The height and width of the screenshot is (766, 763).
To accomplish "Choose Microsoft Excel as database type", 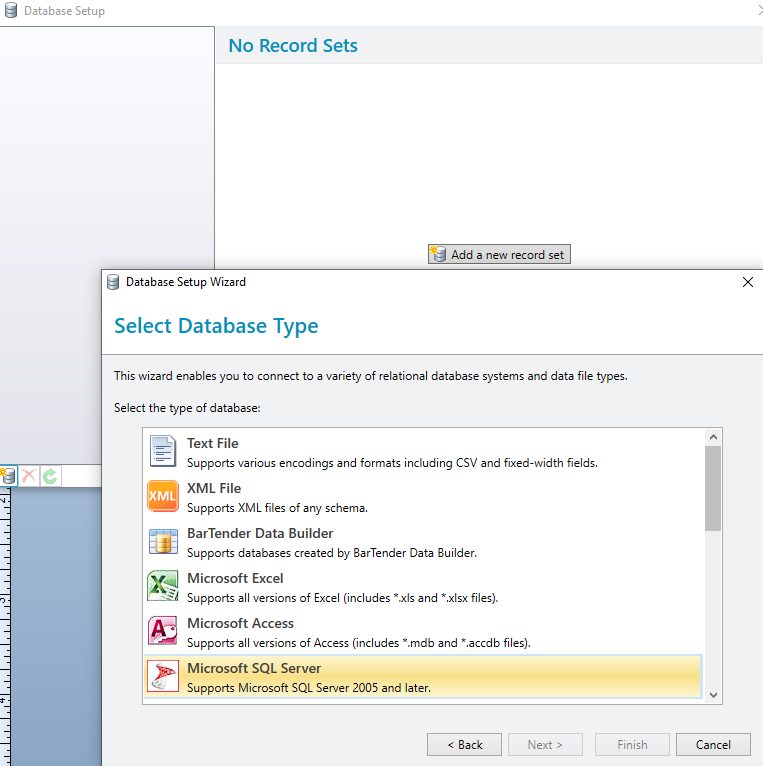I will click(x=423, y=587).
